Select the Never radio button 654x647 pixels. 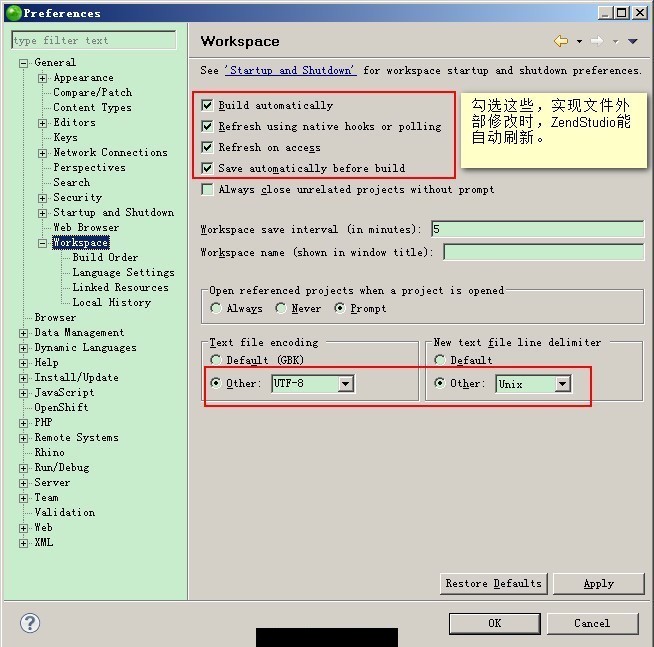281,308
